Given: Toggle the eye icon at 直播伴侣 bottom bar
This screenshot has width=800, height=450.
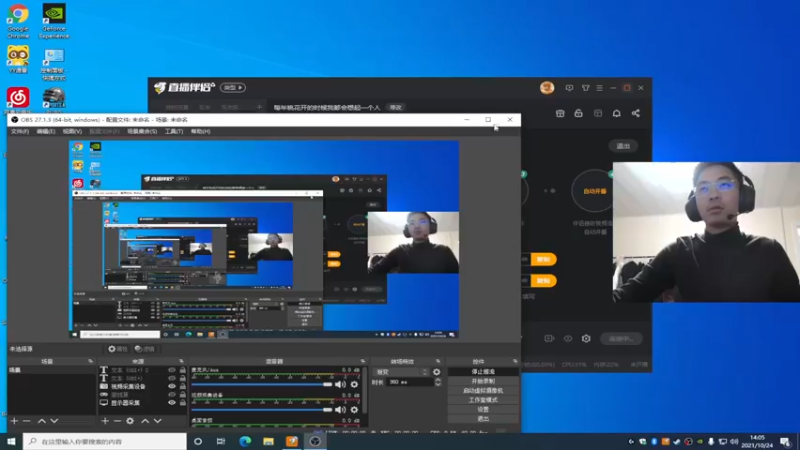Looking at the screenshot, I should tap(568, 338).
